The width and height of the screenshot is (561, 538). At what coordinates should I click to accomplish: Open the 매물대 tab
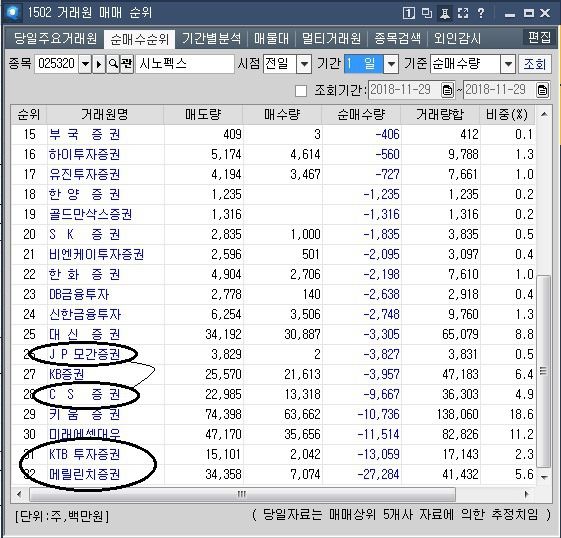pyautogui.click(x=271, y=39)
